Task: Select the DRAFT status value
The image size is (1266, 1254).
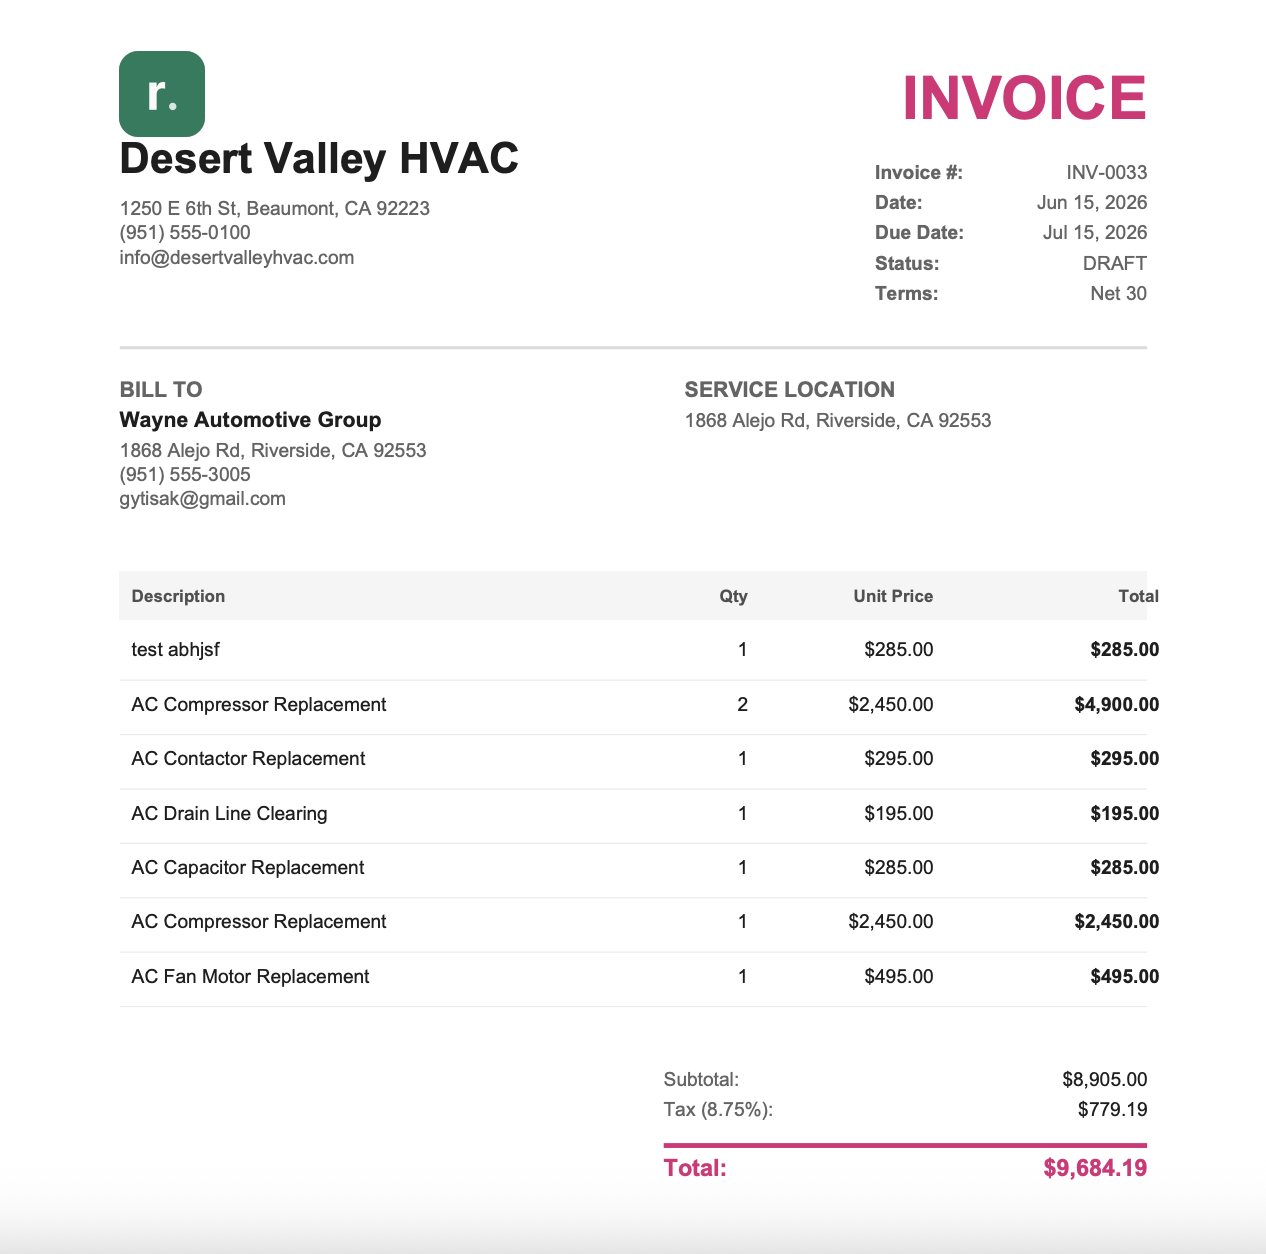Action: 1115,264
